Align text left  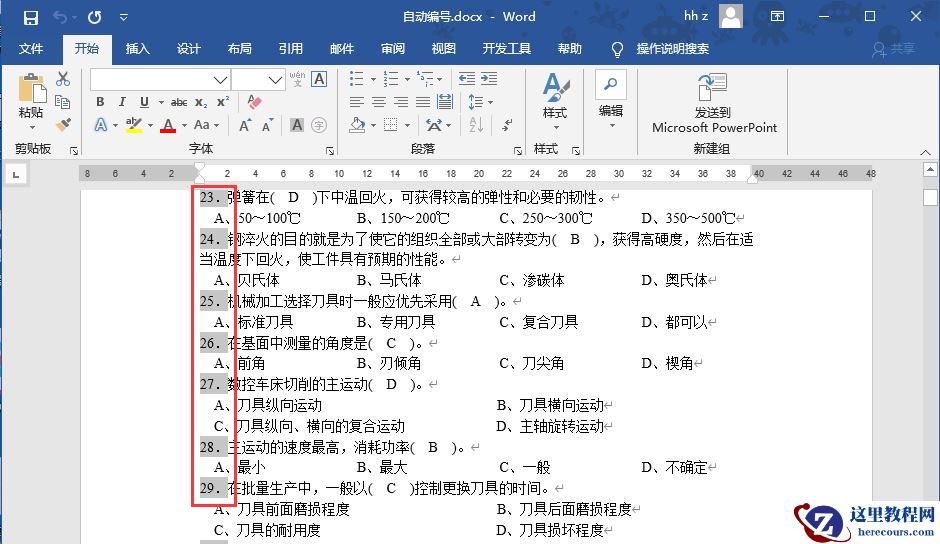click(x=357, y=102)
